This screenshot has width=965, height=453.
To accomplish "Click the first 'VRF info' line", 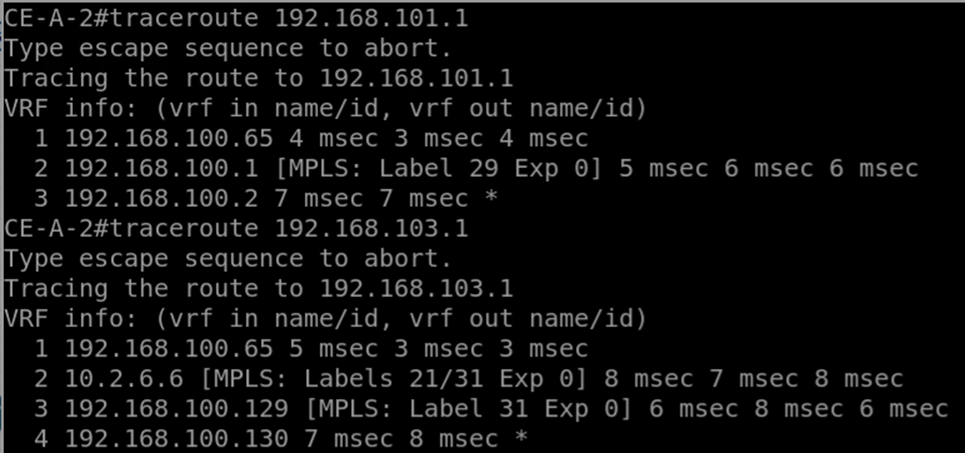I will tap(326, 109).
